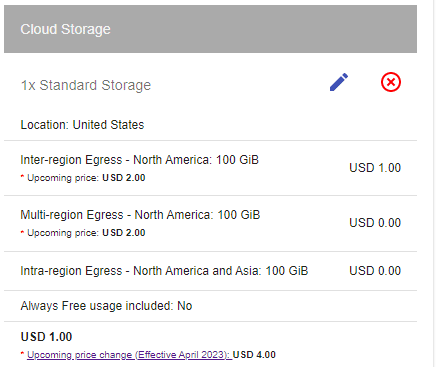Click the USD 1.00 Inter-region Egress price
441x367 pixels.
pos(375,168)
